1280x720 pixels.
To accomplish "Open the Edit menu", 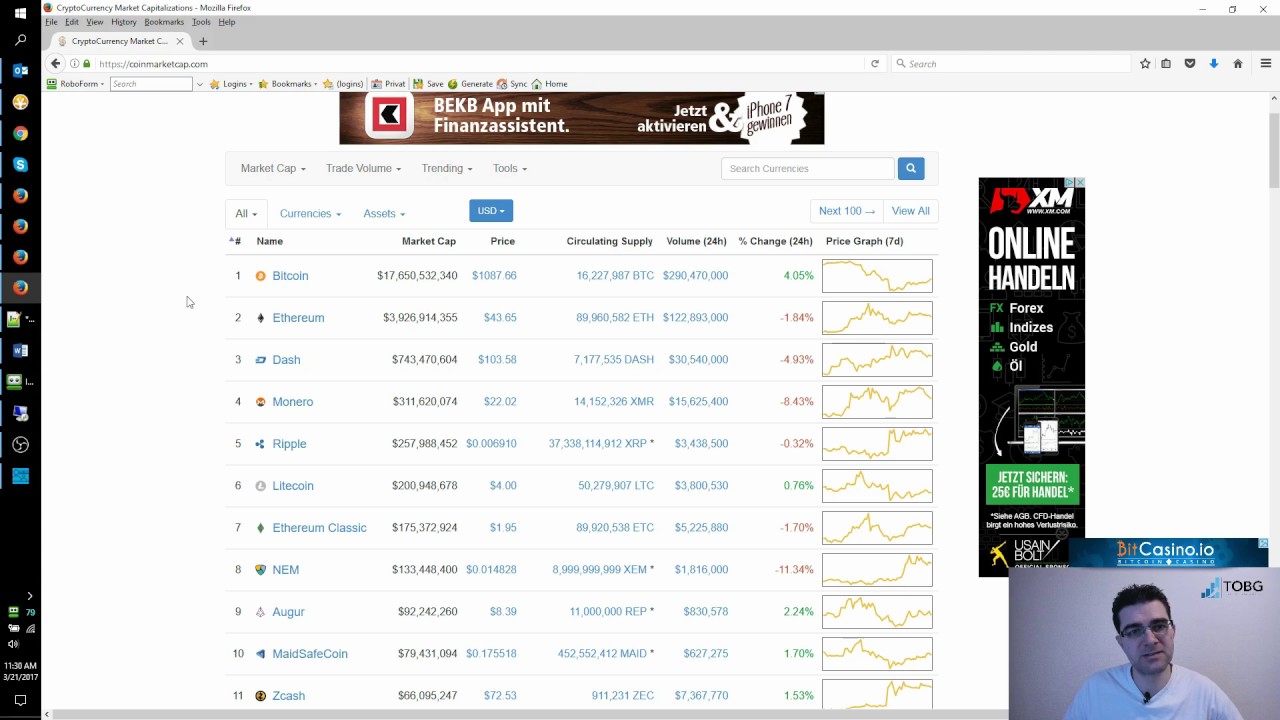I will tap(72, 22).
